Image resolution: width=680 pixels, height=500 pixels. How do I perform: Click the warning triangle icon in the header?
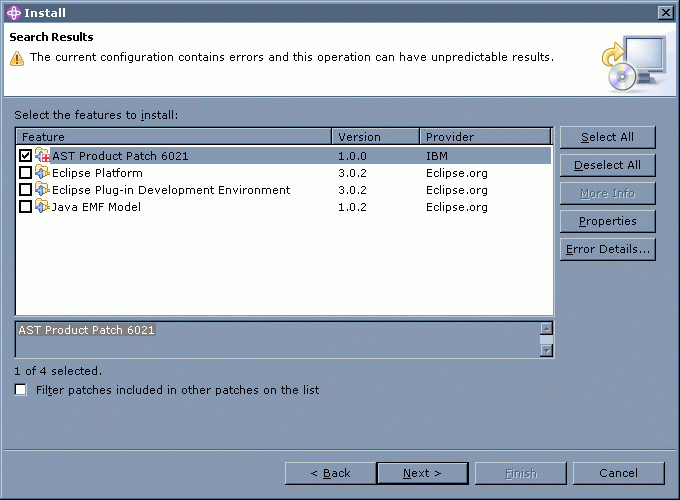pos(17,58)
